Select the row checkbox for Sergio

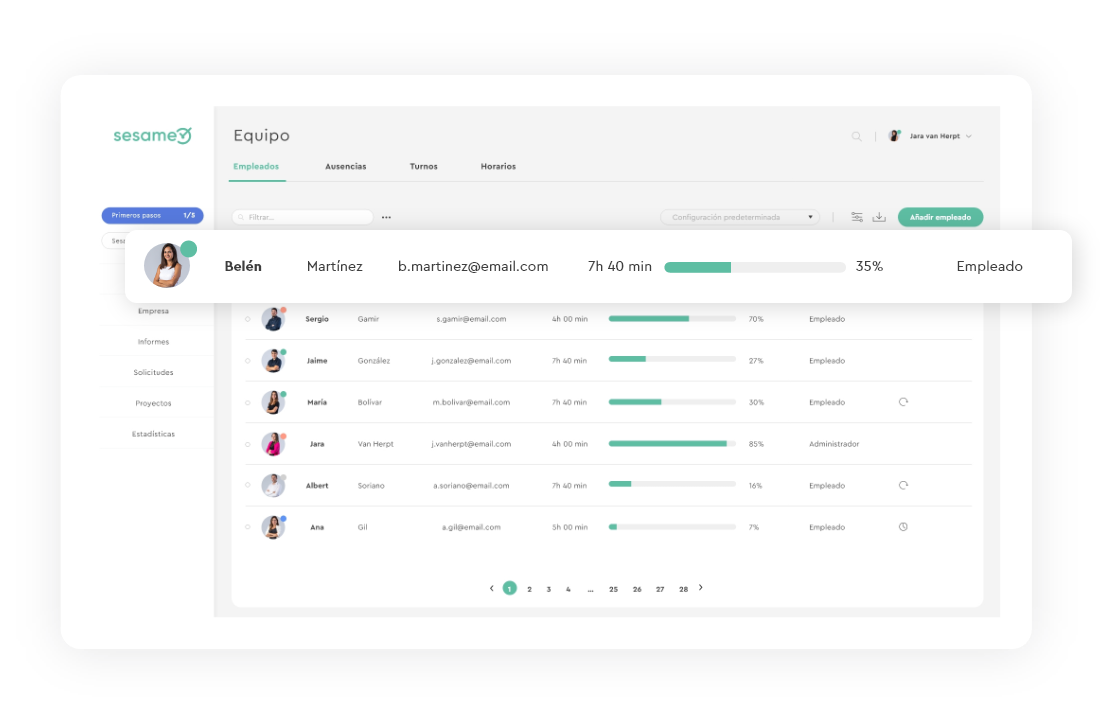(248, 319)
